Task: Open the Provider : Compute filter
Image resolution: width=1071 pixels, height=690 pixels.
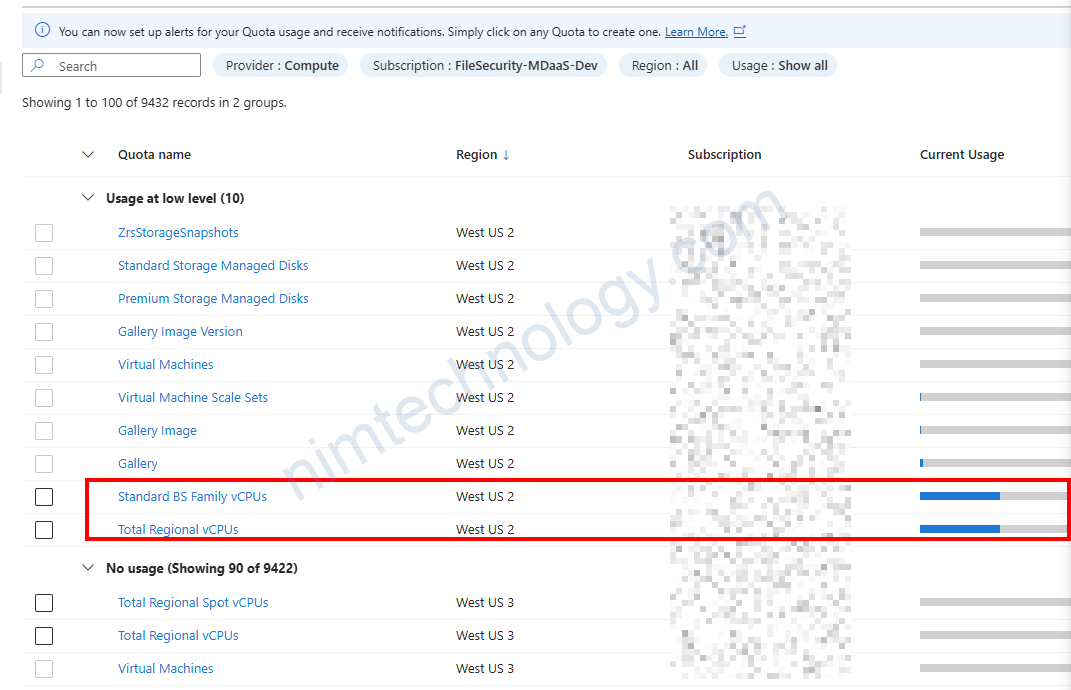Action: pyautogui.click(x=281, y=66)
